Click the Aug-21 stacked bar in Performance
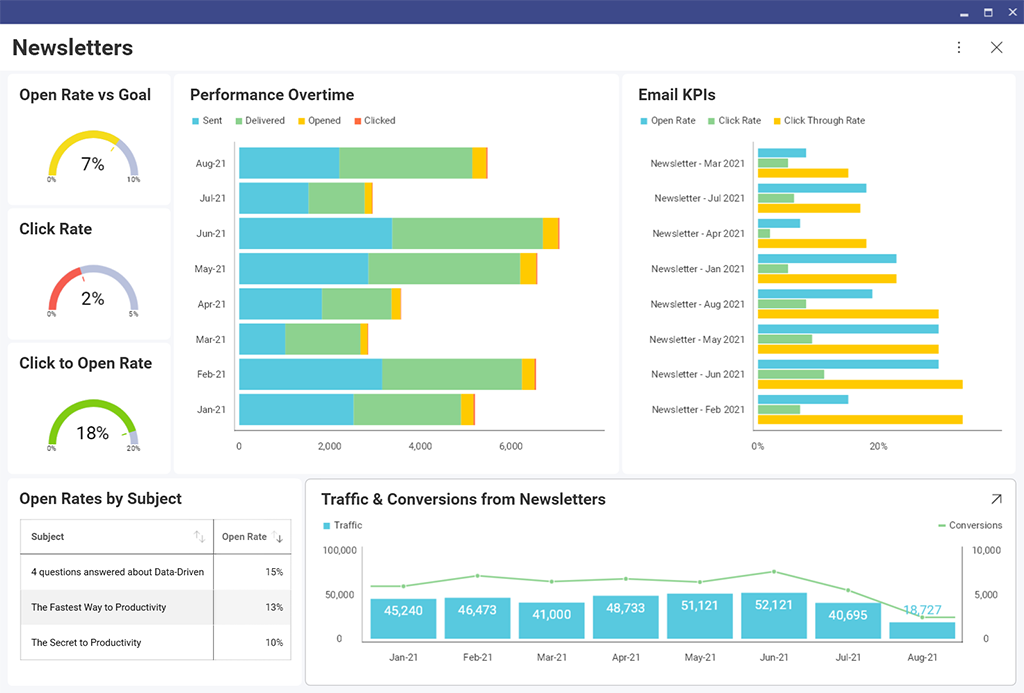 click(363, 163)
